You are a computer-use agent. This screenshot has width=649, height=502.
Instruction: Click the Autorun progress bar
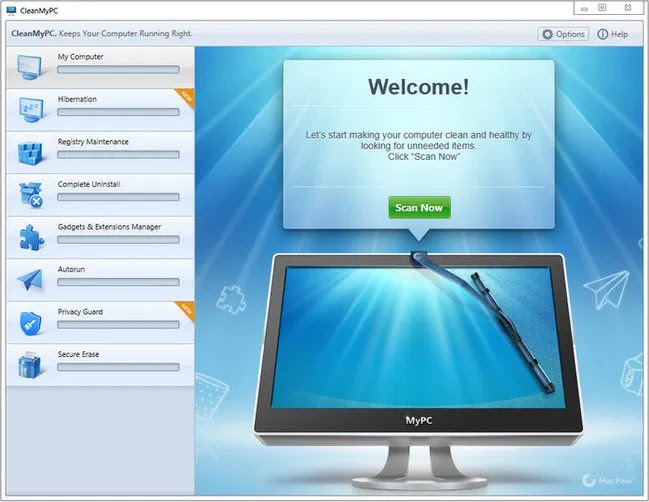(x=118, y=282)
